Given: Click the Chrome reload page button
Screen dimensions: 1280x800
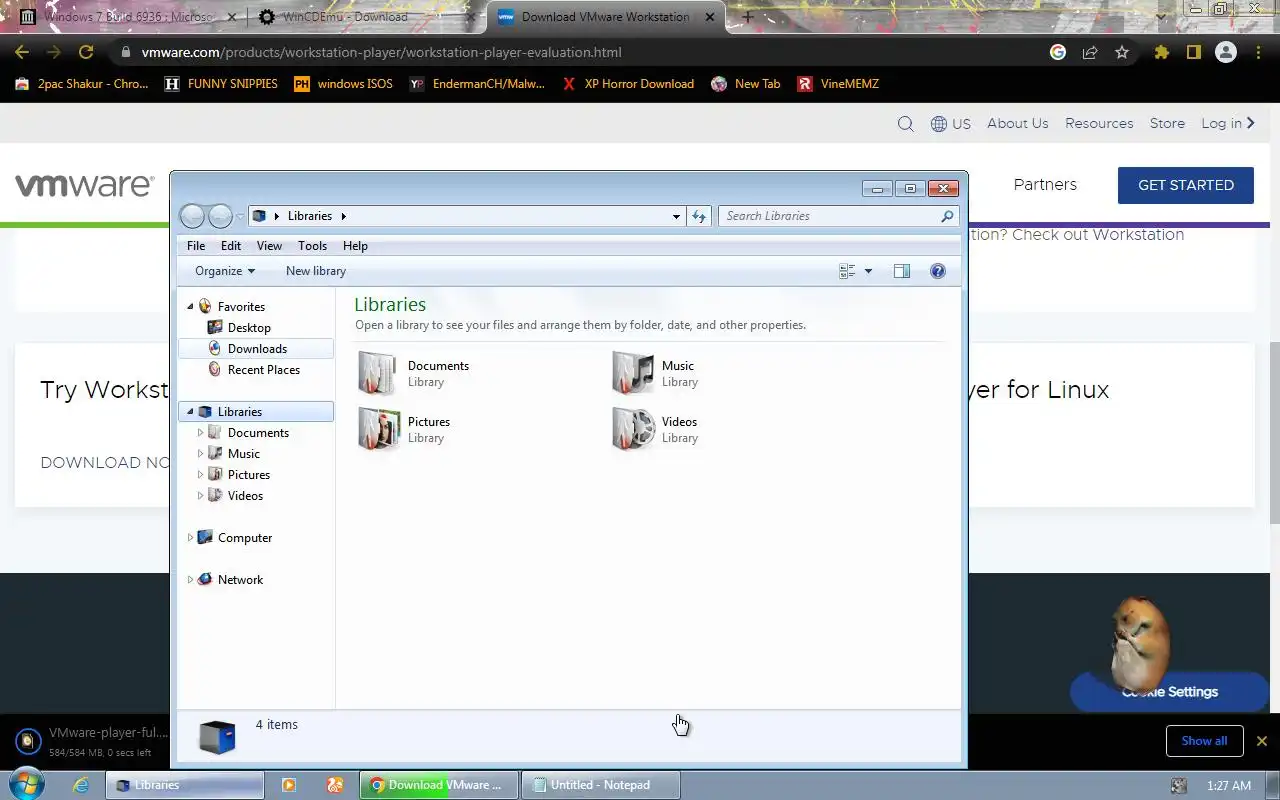Looking at the screenshot, I should 86,52.
